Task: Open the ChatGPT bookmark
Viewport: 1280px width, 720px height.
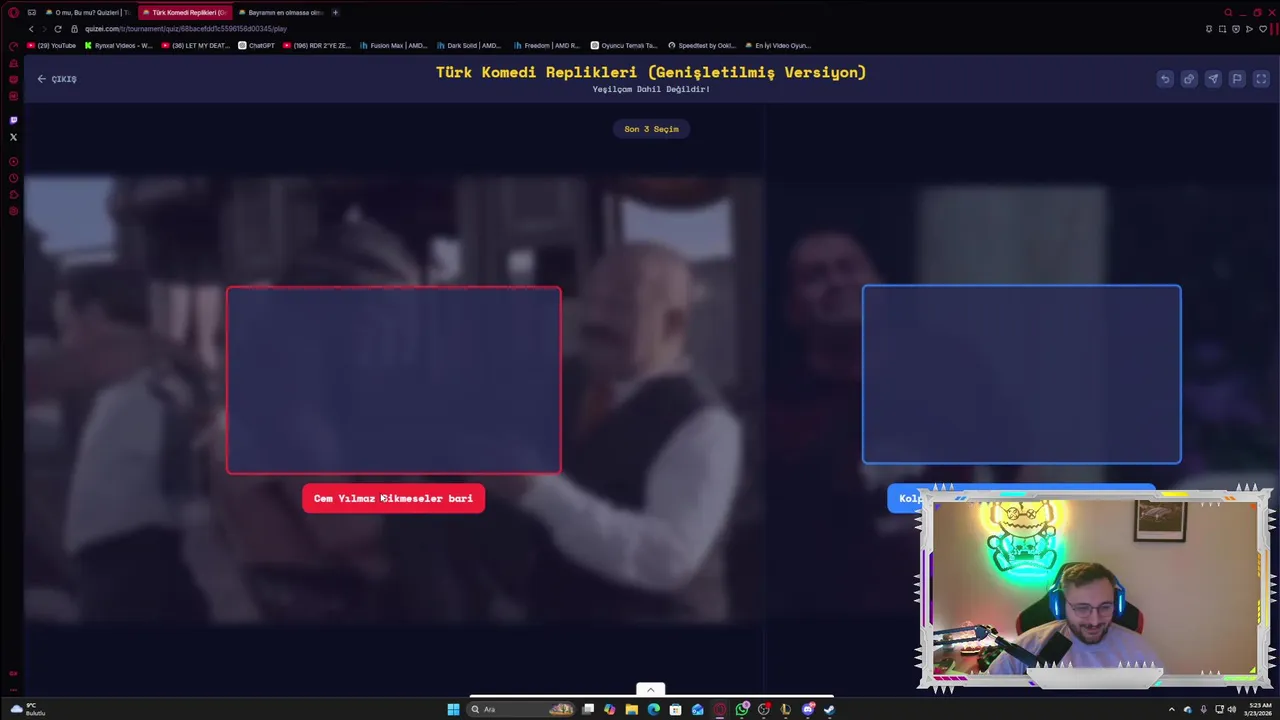Action: [256, 45]
